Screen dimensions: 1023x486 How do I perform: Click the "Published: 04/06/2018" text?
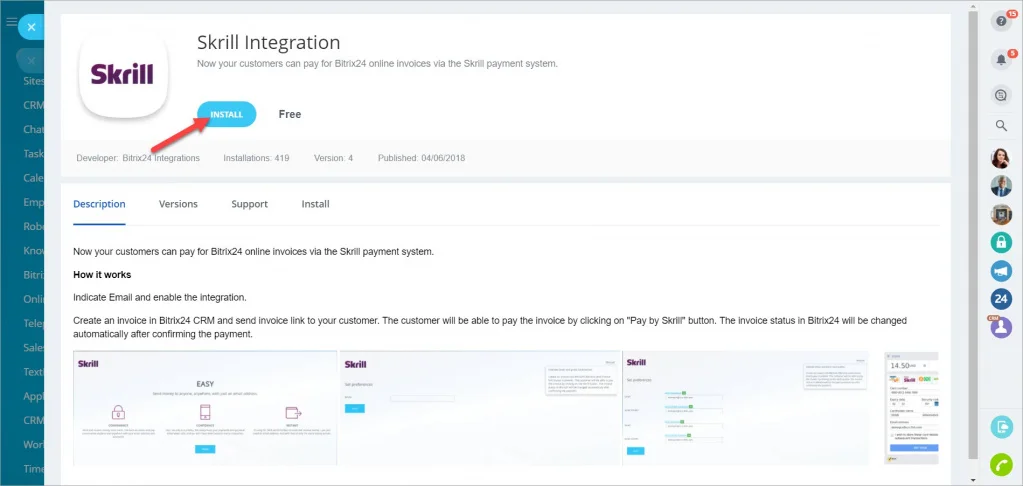421,158
